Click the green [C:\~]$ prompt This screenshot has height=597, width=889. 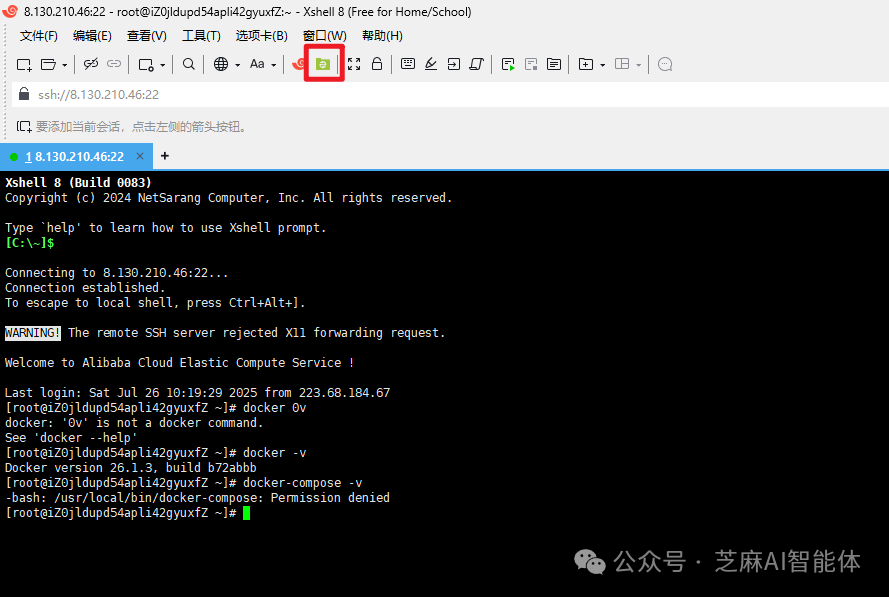[x=29, y=243]
